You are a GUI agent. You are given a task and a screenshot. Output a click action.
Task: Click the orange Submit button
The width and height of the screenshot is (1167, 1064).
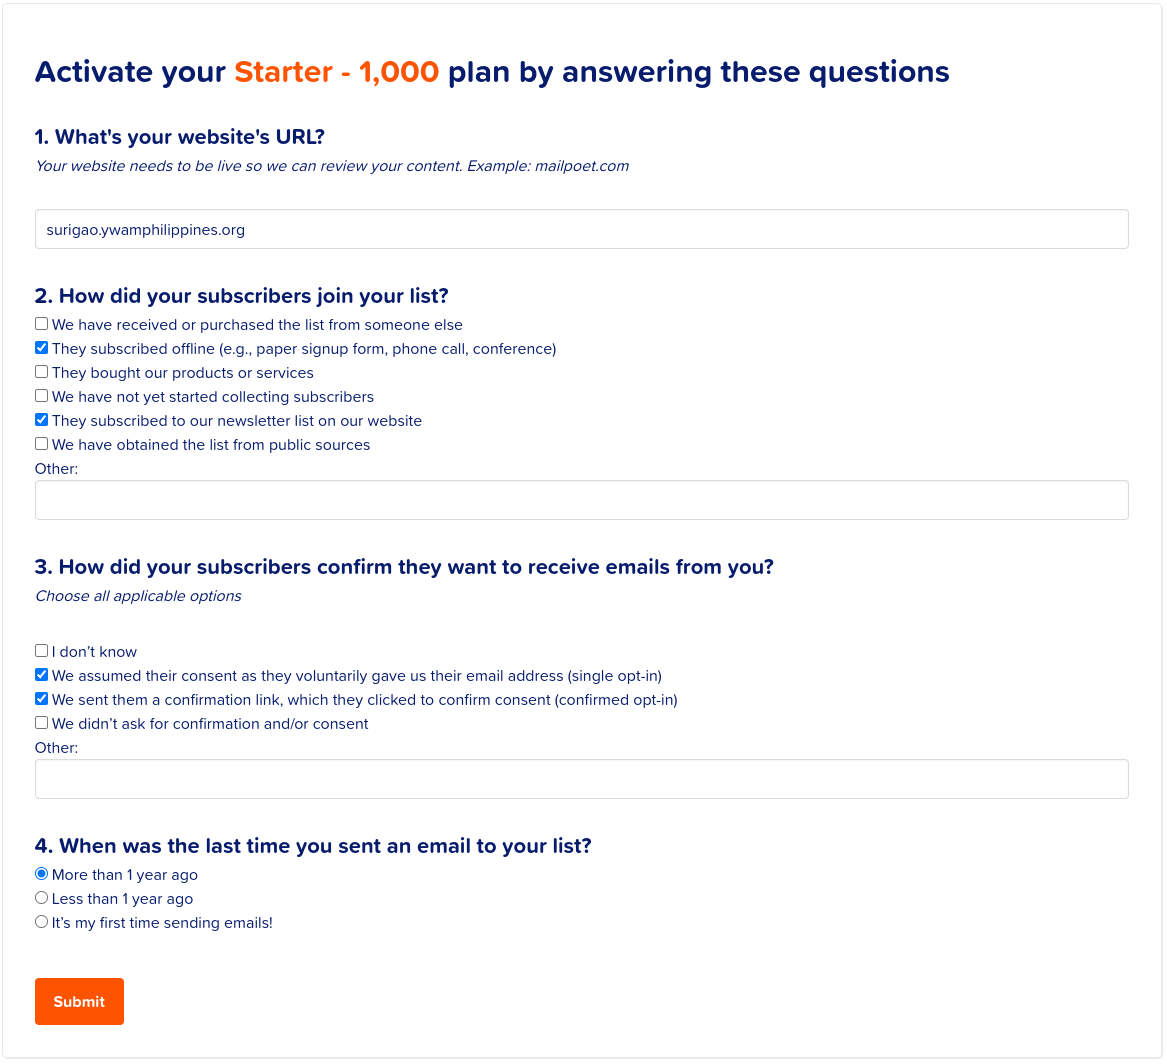point(79,1001)
